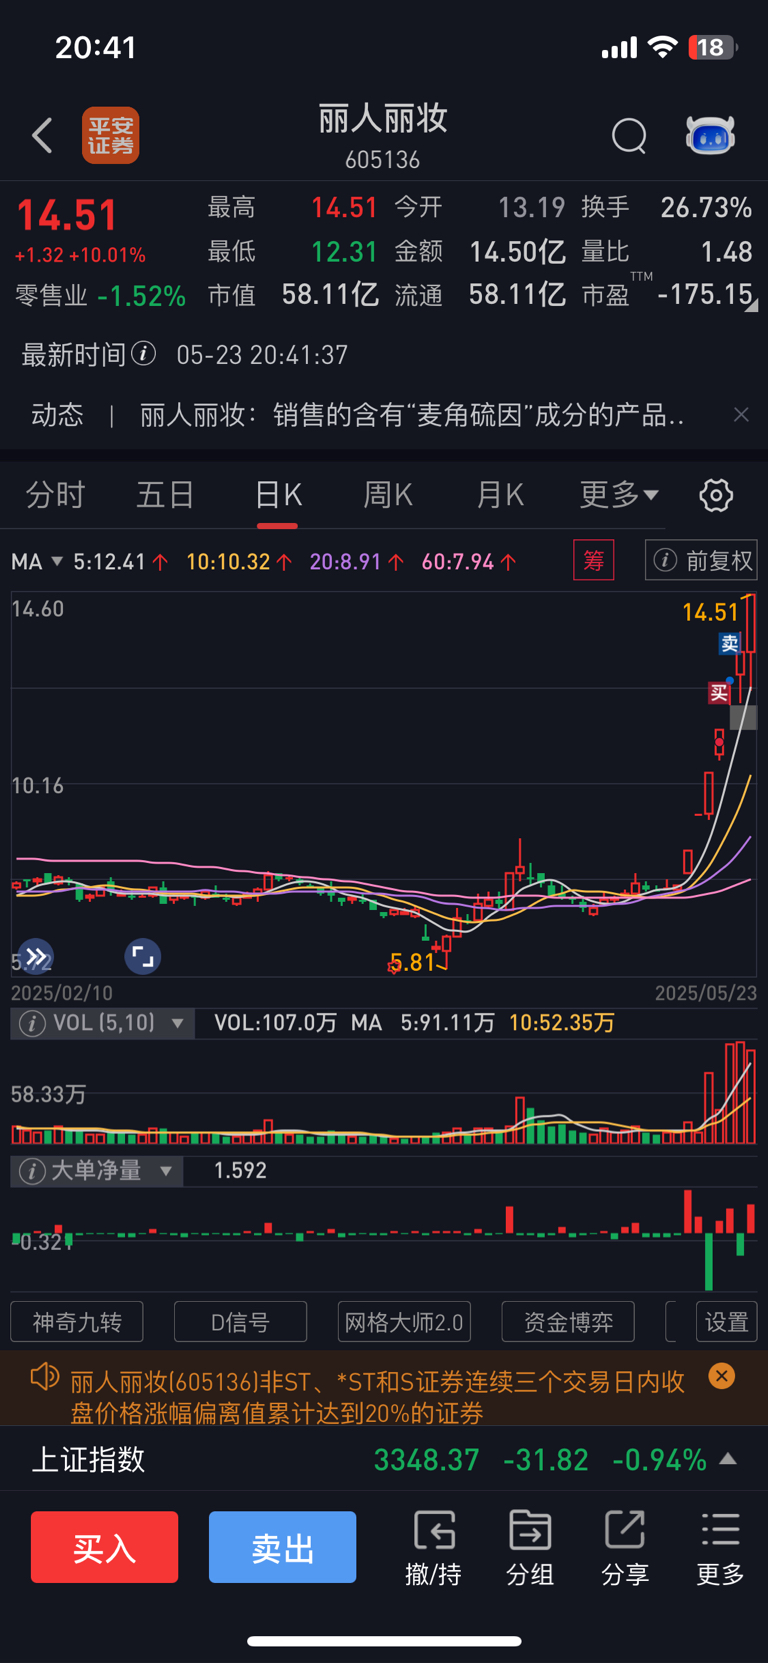The width and height of the screenshot is (768, 1663).
Task: Enable 神奇九转 indicator
Action: pyautogui.click(x=77, y=1322)
